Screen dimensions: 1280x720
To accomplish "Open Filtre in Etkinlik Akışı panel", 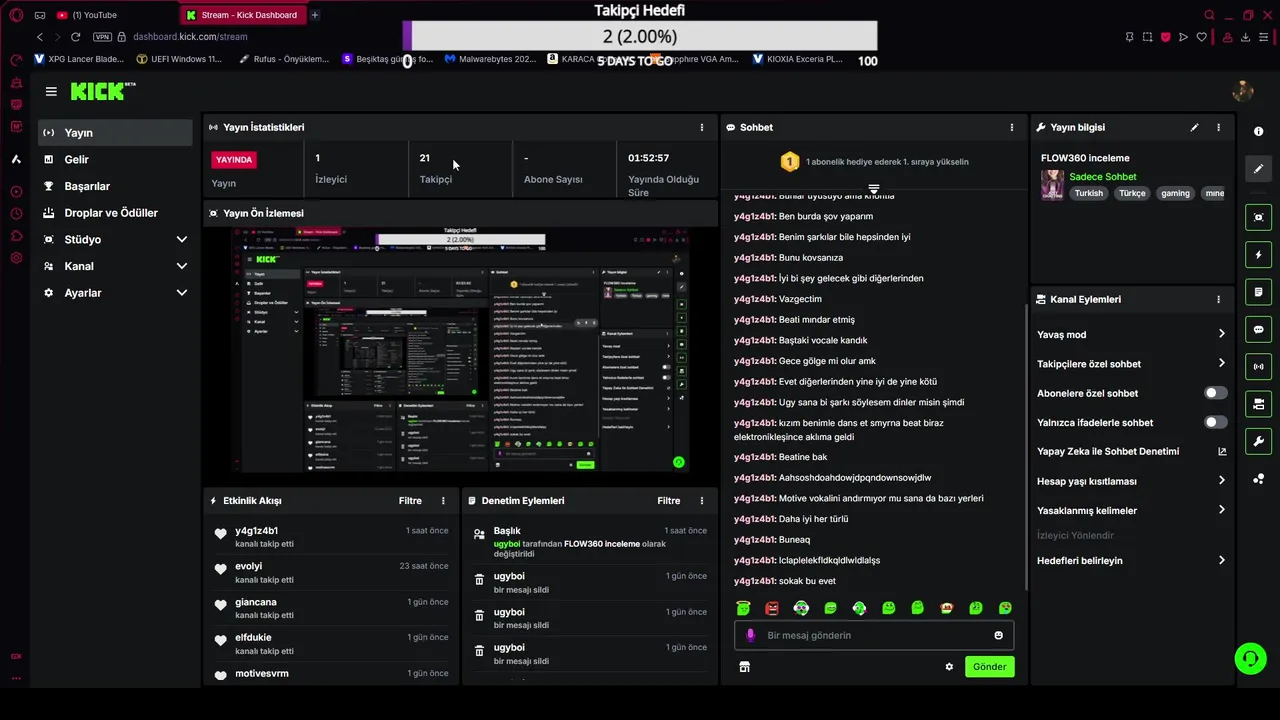I will (x=410, y=501).
